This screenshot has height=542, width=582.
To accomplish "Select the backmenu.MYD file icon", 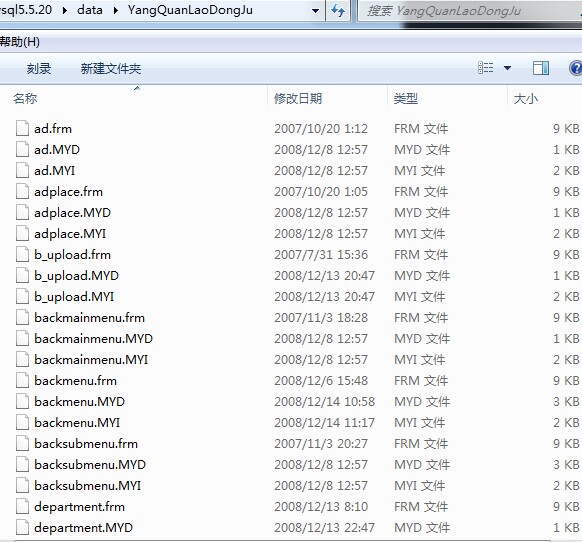I will click(x=22, y=402).
